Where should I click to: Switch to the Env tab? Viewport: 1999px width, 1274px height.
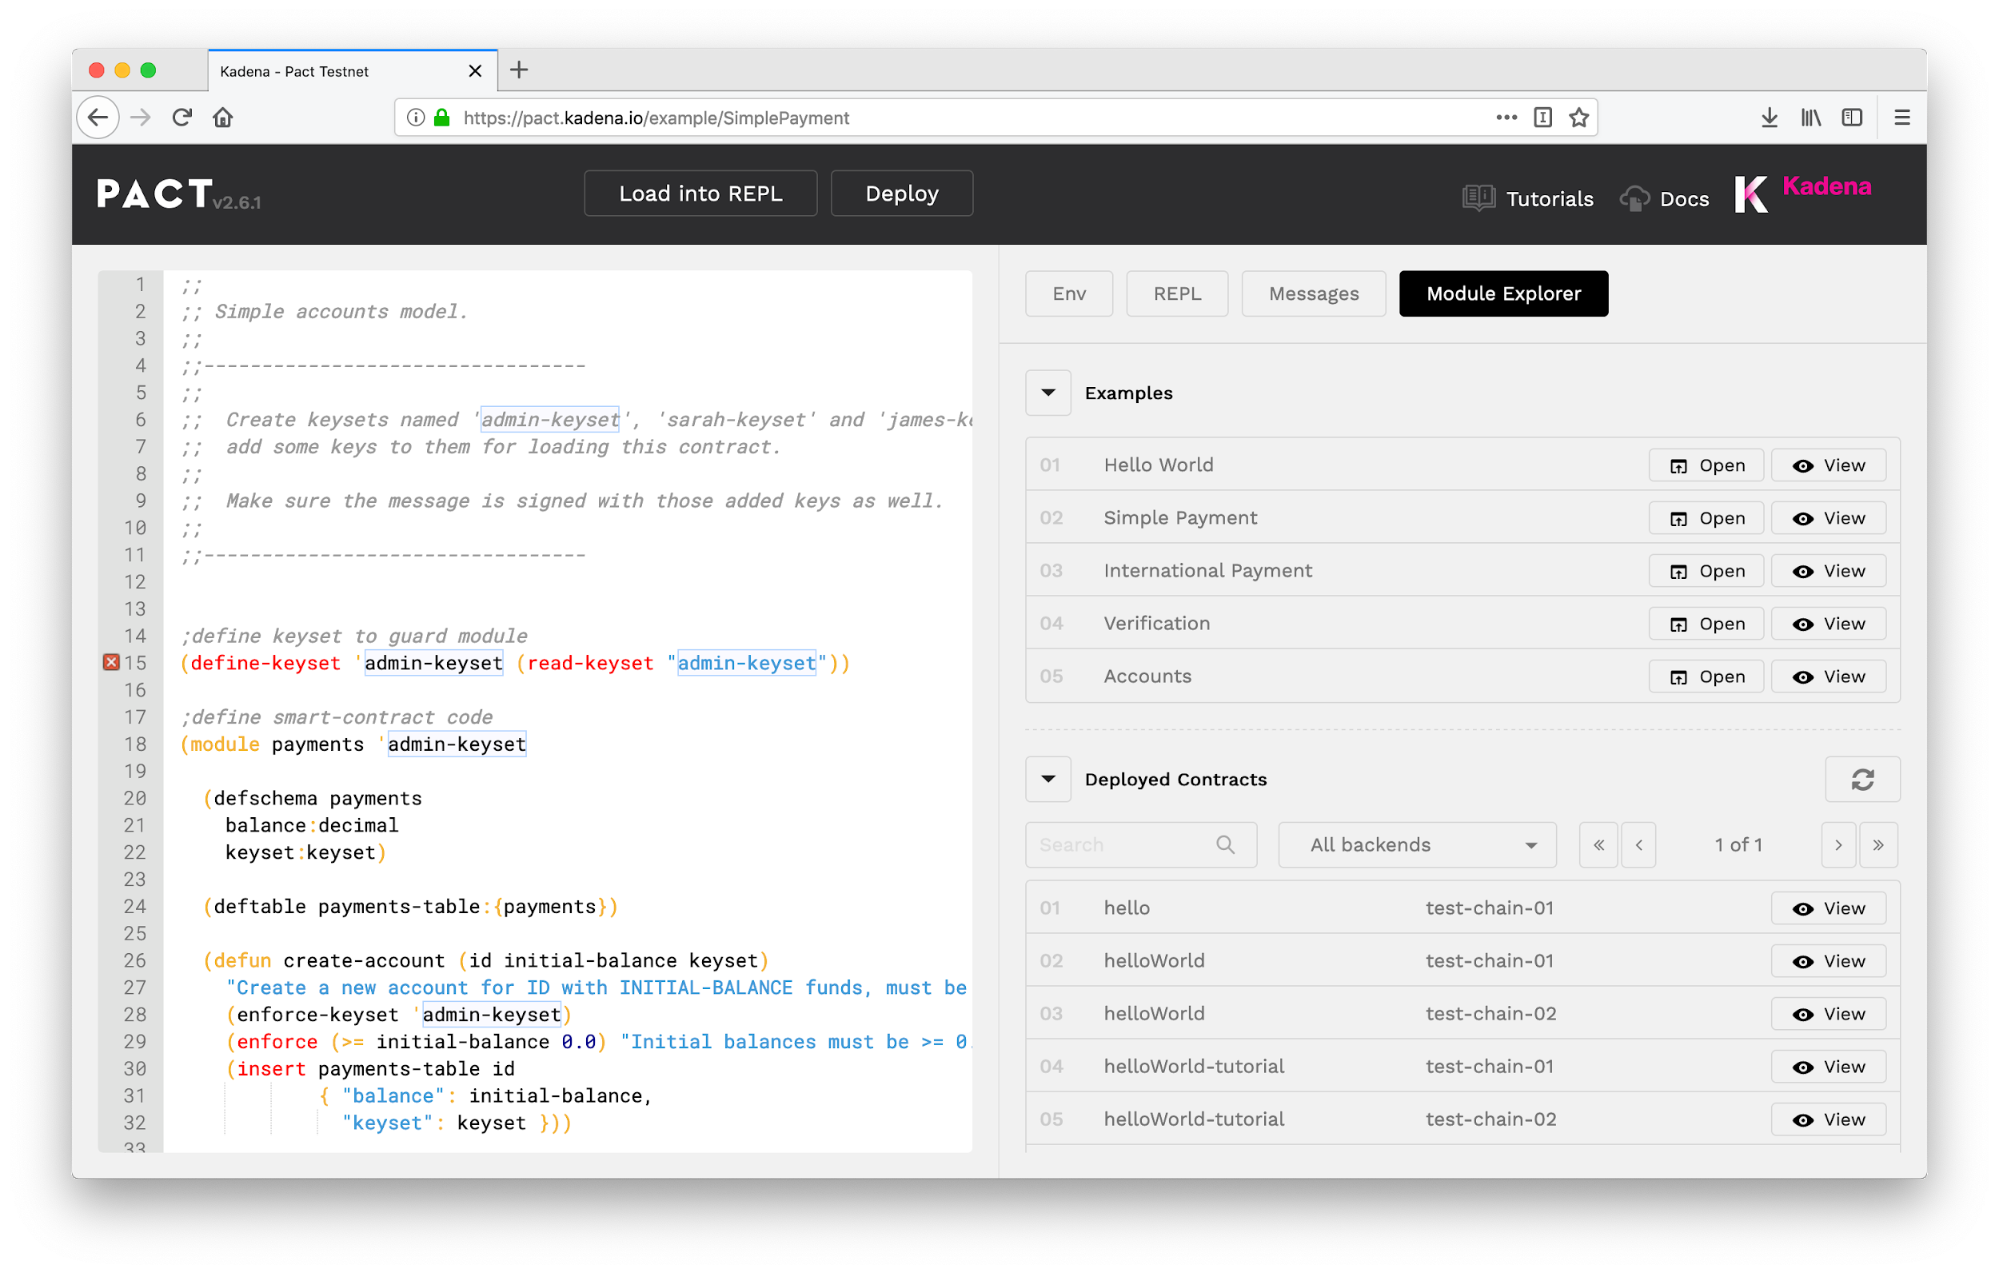(1069, 294)
